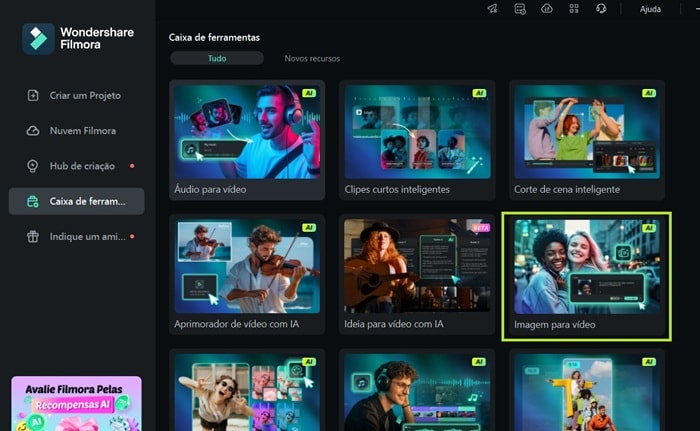Open Hub de criação section

coord(76,166)
